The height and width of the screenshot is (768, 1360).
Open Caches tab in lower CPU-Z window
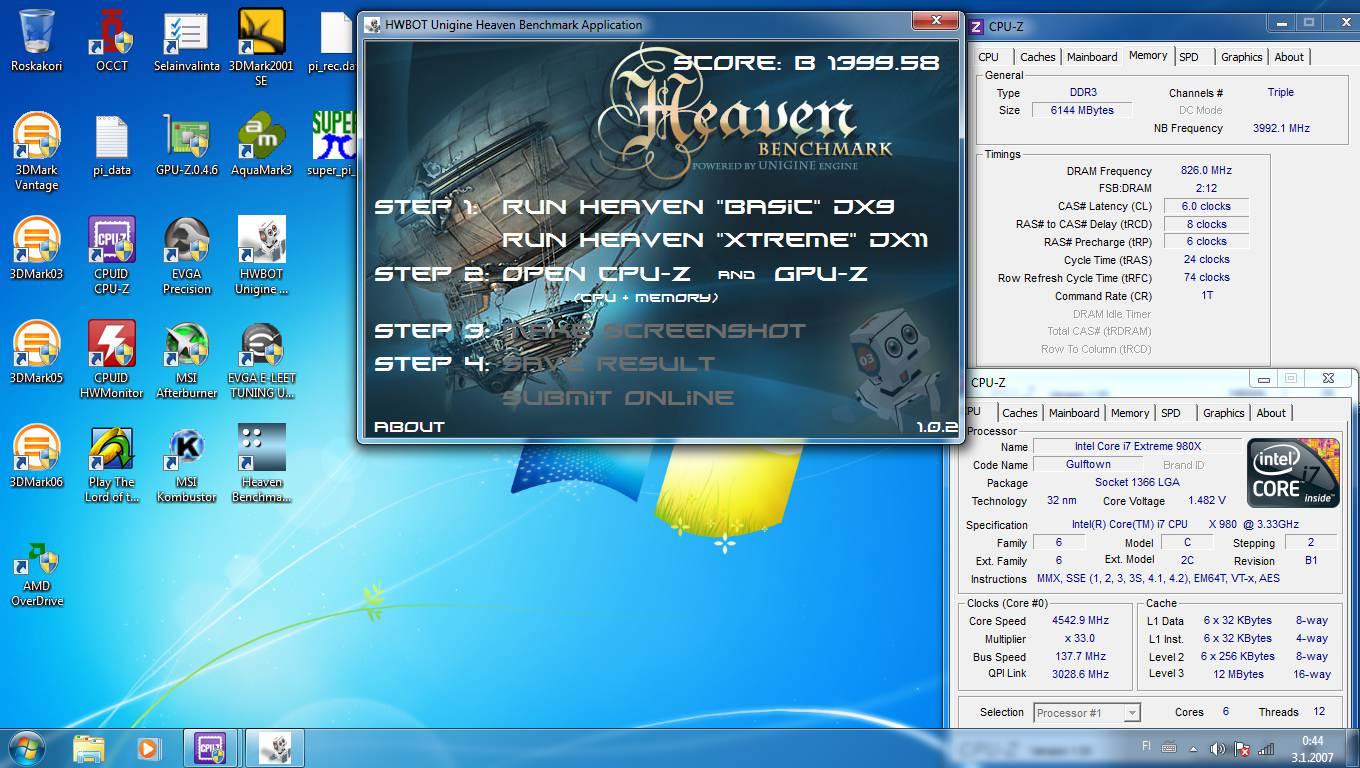tap(1019, 413)
